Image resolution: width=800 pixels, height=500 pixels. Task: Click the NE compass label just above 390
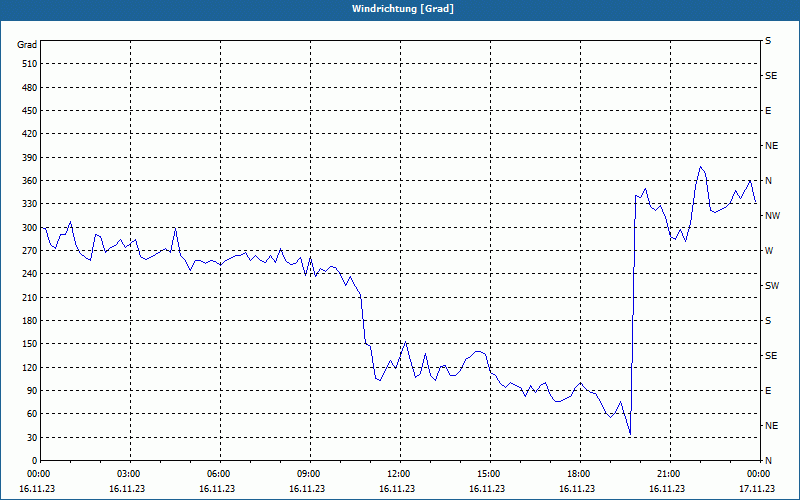tap(771, 146)
